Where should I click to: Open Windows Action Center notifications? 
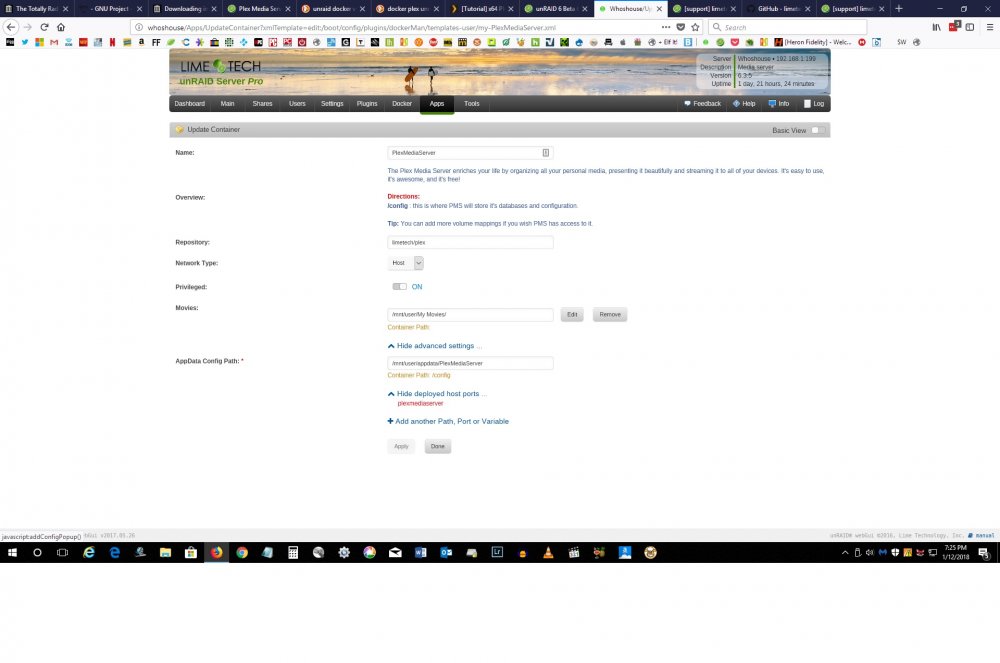(984, 553)
